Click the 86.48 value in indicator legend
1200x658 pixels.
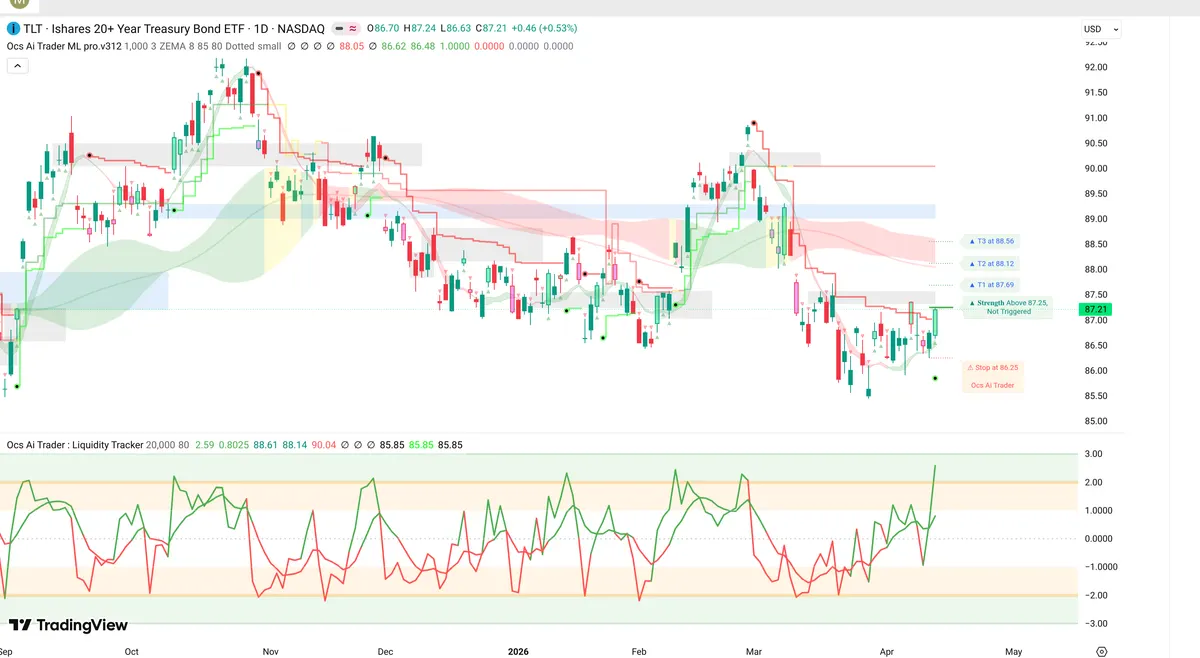(x=424, y=45)
